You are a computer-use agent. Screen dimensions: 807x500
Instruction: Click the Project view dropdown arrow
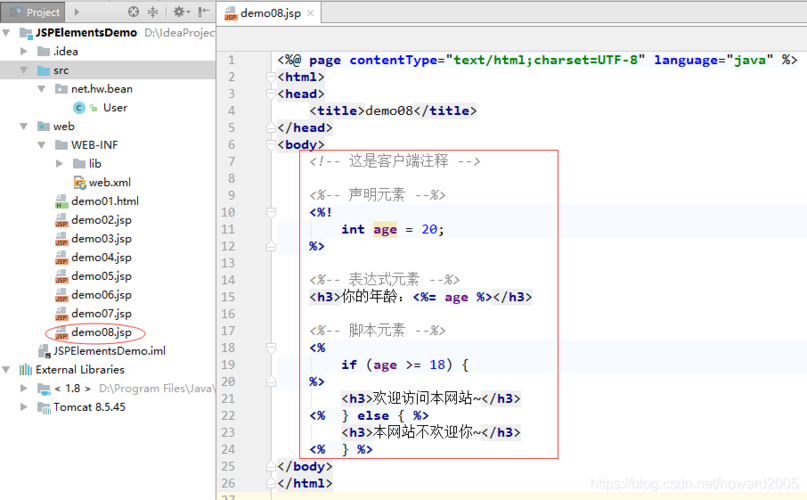click(x=77, y=12)
